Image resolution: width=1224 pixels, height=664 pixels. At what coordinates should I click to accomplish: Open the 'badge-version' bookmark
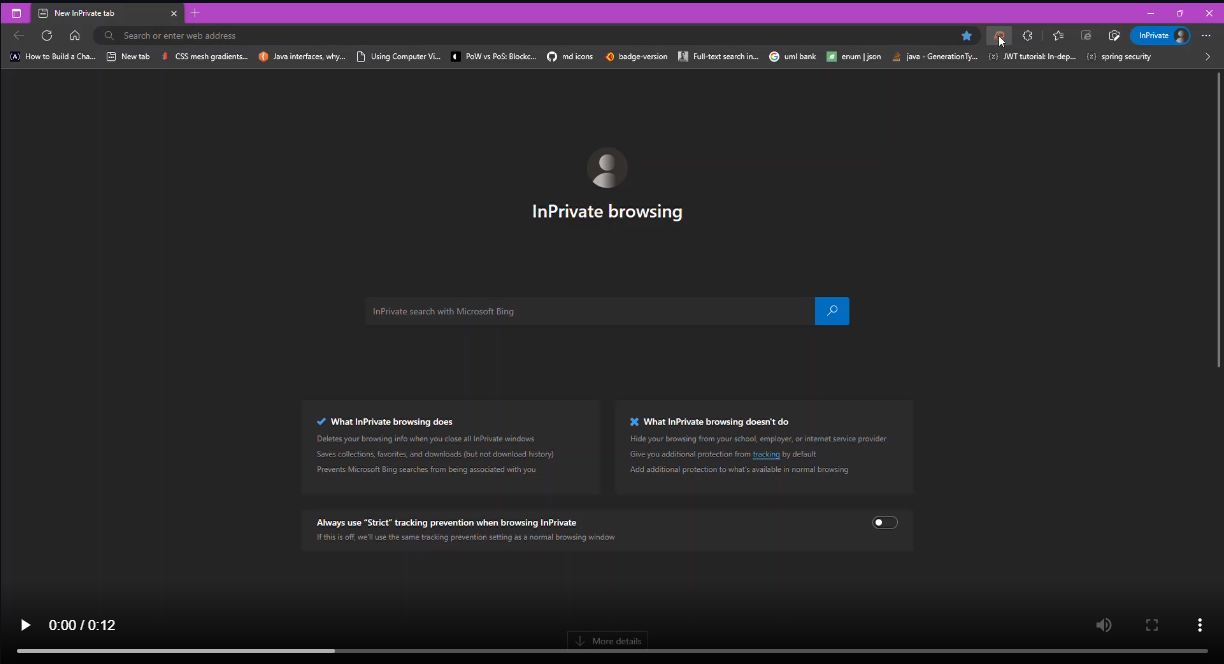click(636, 57)
